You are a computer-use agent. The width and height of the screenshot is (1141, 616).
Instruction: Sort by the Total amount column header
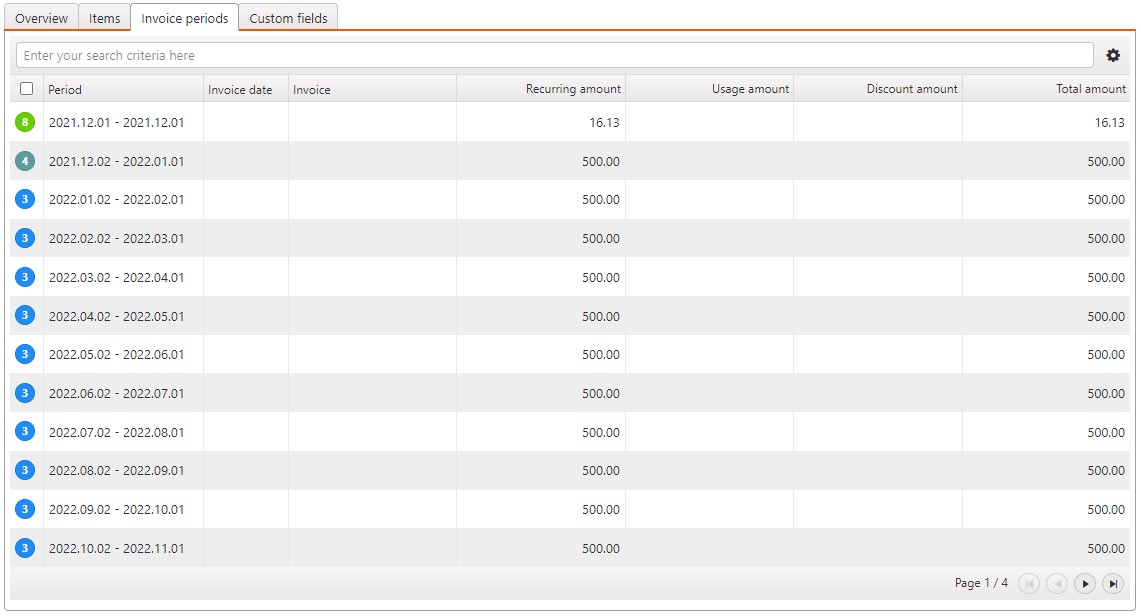[1090, 89]
